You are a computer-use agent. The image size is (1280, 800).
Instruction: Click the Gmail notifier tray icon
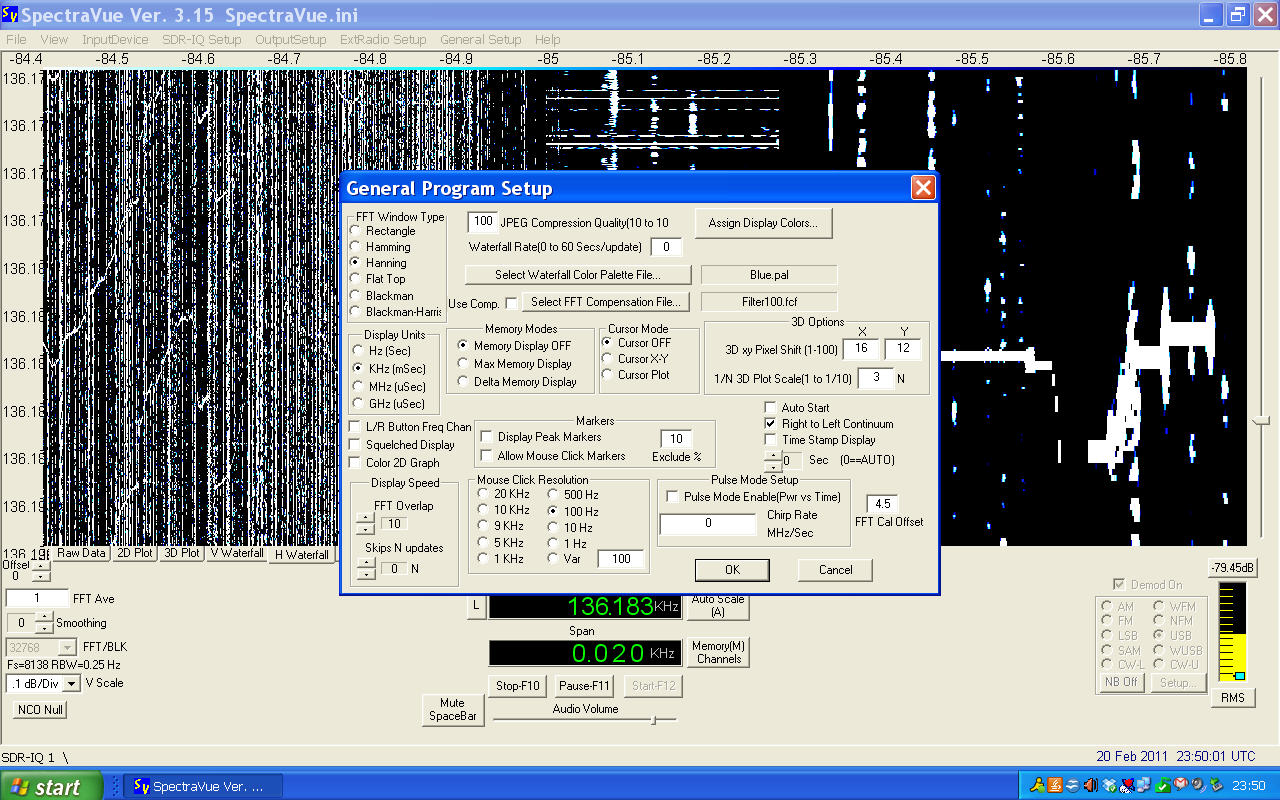[1181, 785]
